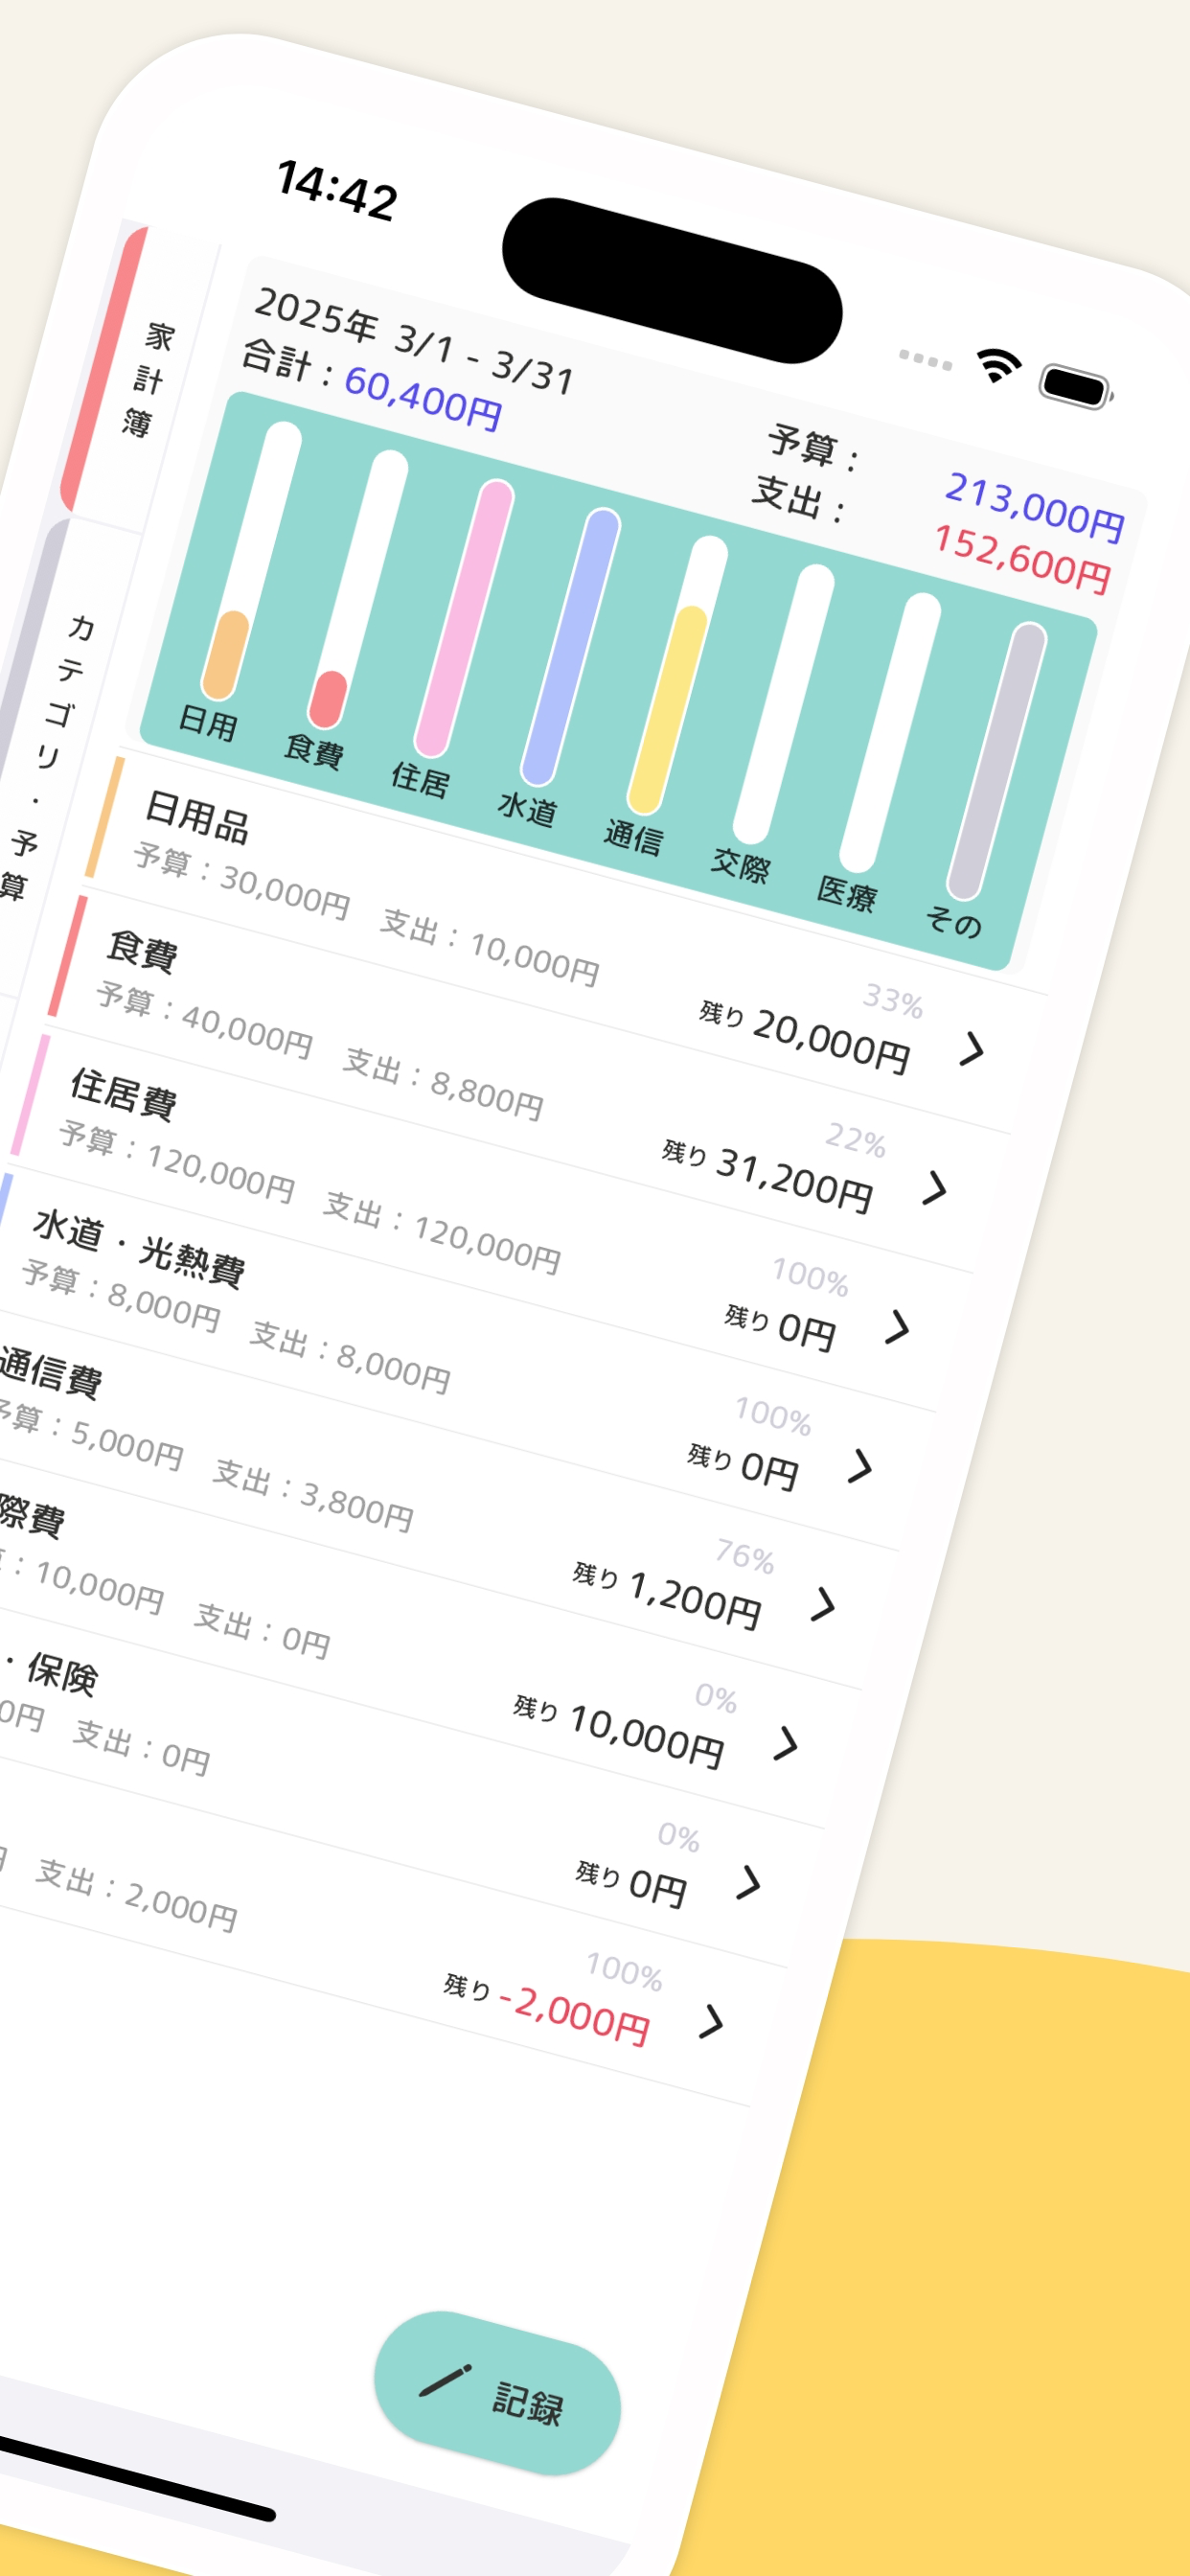Tap the 14:42 clock in status bar
This screenshot has height=2576, width=1190.
click(x=337, y=190)
